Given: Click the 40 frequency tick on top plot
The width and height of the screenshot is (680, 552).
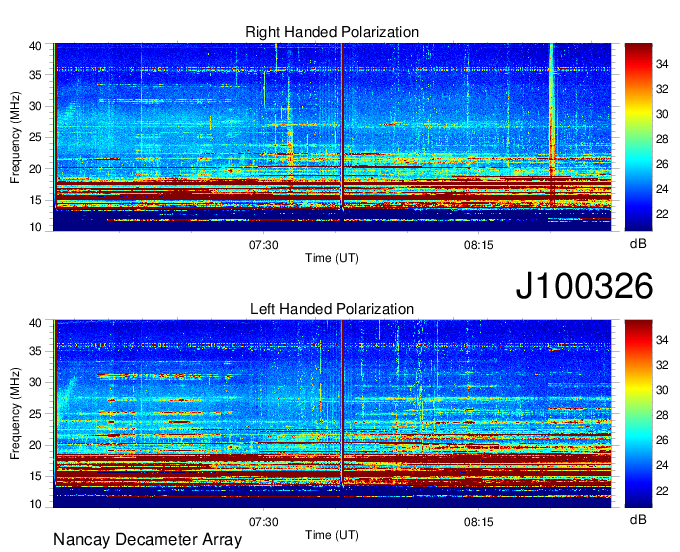Looking at the screenshot, I should [x=35, y=46].
